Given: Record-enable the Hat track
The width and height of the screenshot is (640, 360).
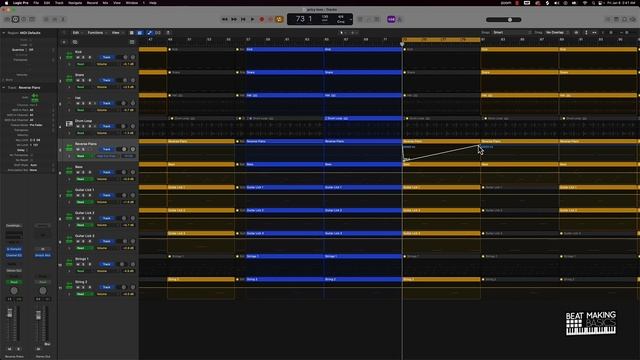Looking at the screenshot, I should 89,103.
